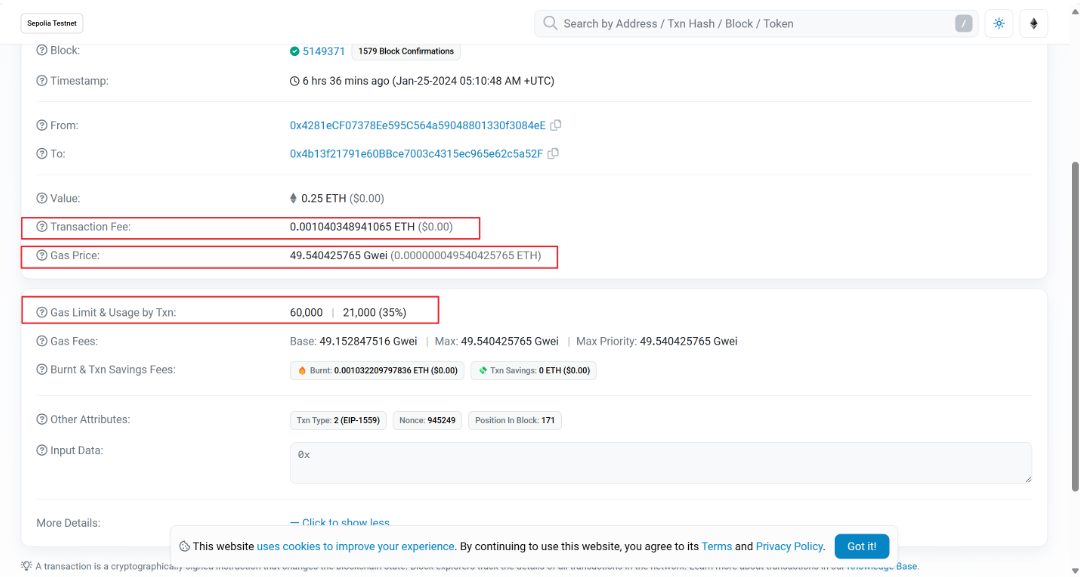Click the help icon next to Transaction Fee
1080x577 pixels.
click(x=41, y=227)
